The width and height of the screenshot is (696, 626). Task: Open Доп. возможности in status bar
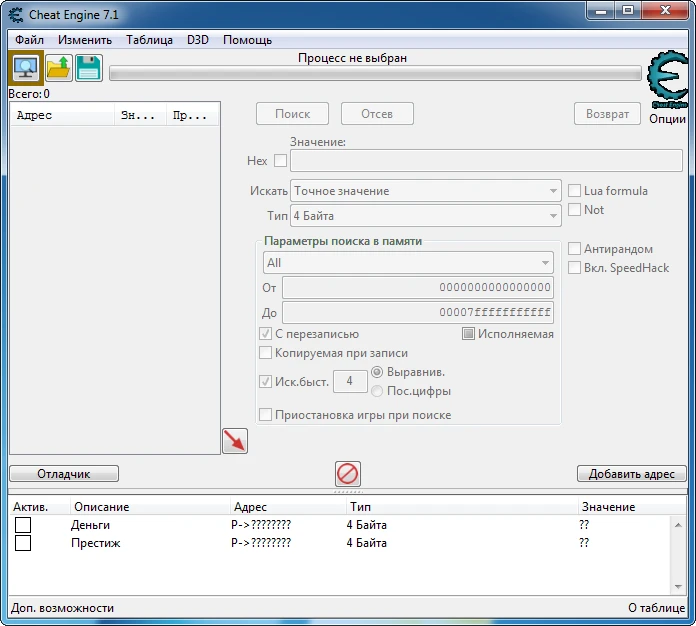point(63,608)
